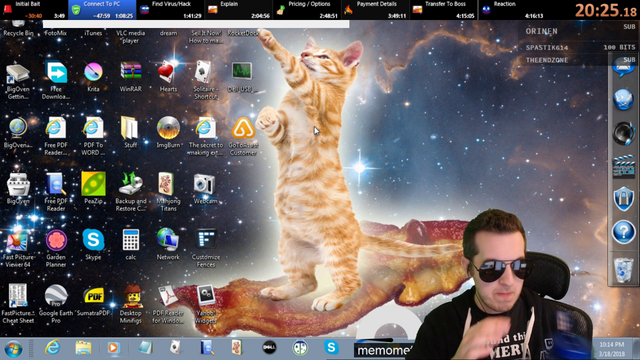Launch Skype from the desktop icon
The width and height of the screenshot is (640, 360).
pos(93,240)
